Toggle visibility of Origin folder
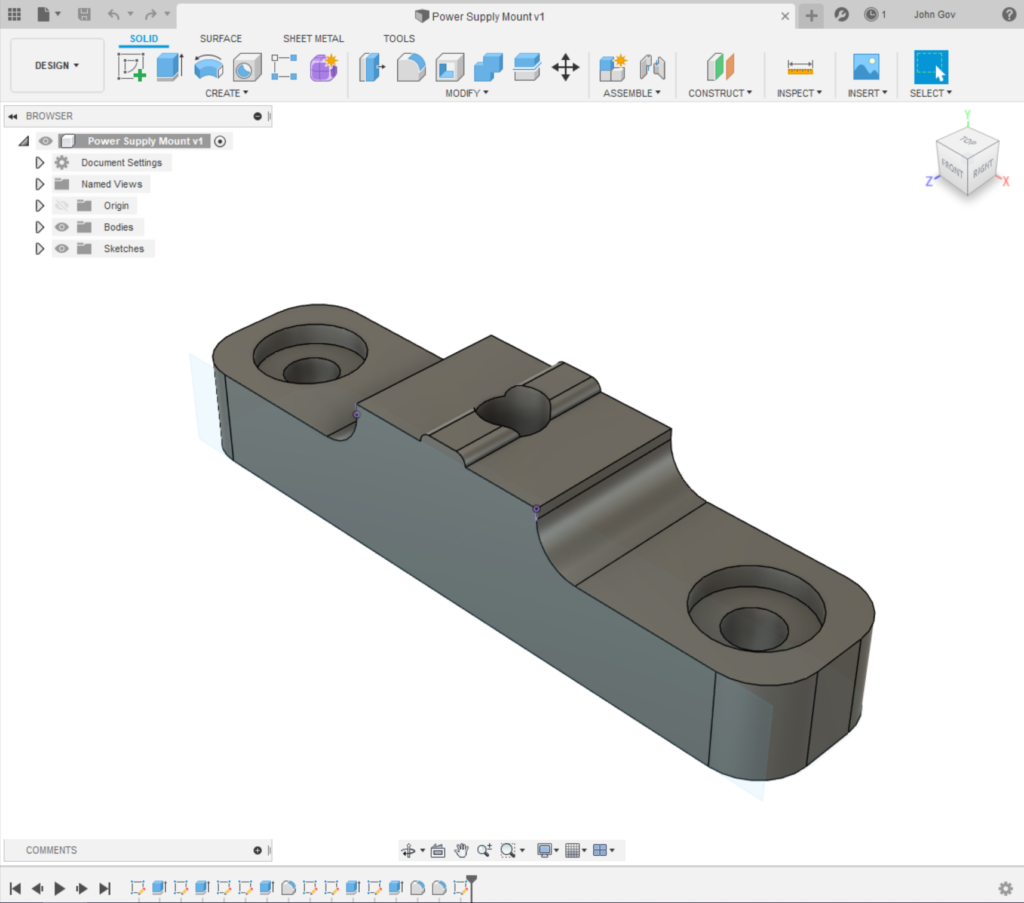 (x=61, y=206)
